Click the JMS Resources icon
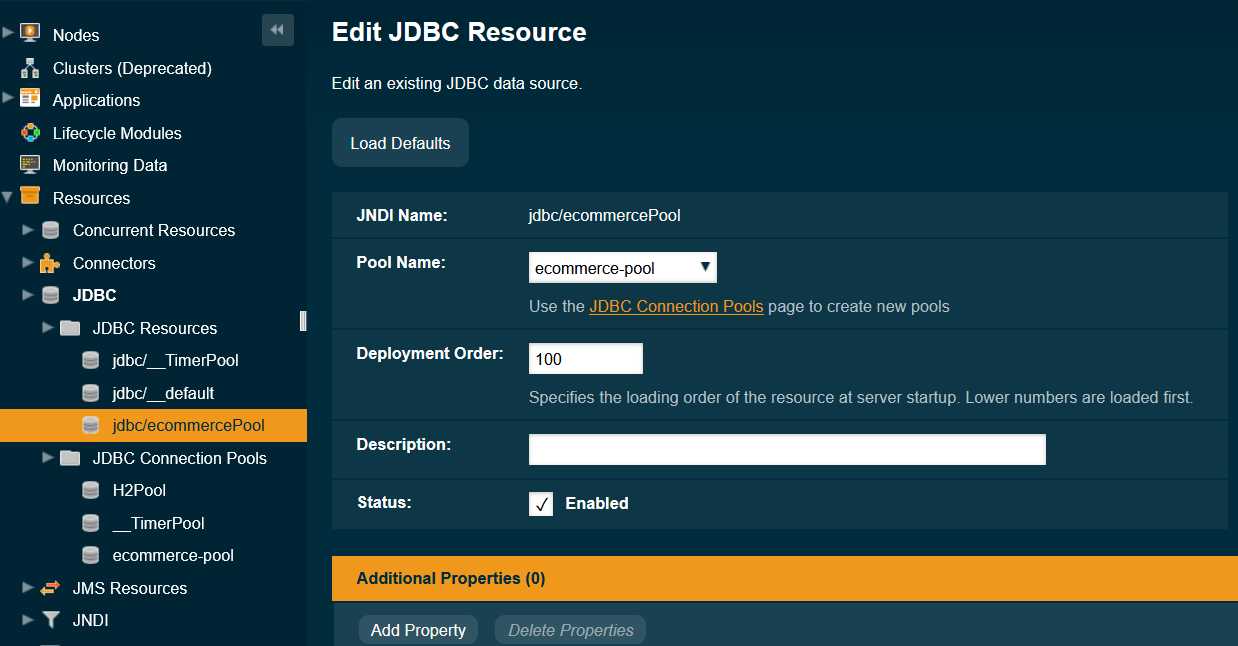Viewport: 1238px width, 646px height. 50,588
